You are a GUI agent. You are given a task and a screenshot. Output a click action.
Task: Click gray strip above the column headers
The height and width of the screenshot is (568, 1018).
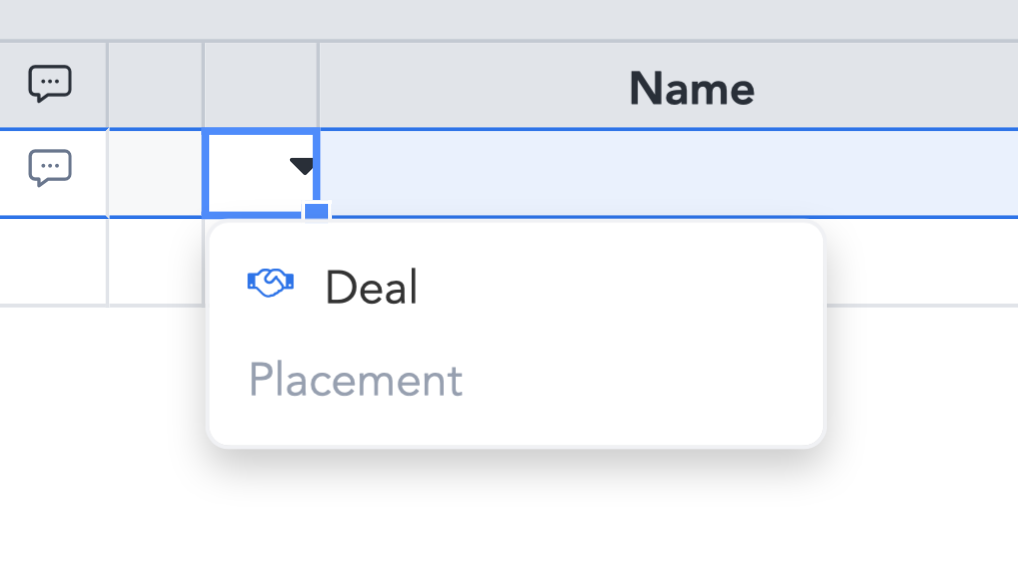[509, 19]
